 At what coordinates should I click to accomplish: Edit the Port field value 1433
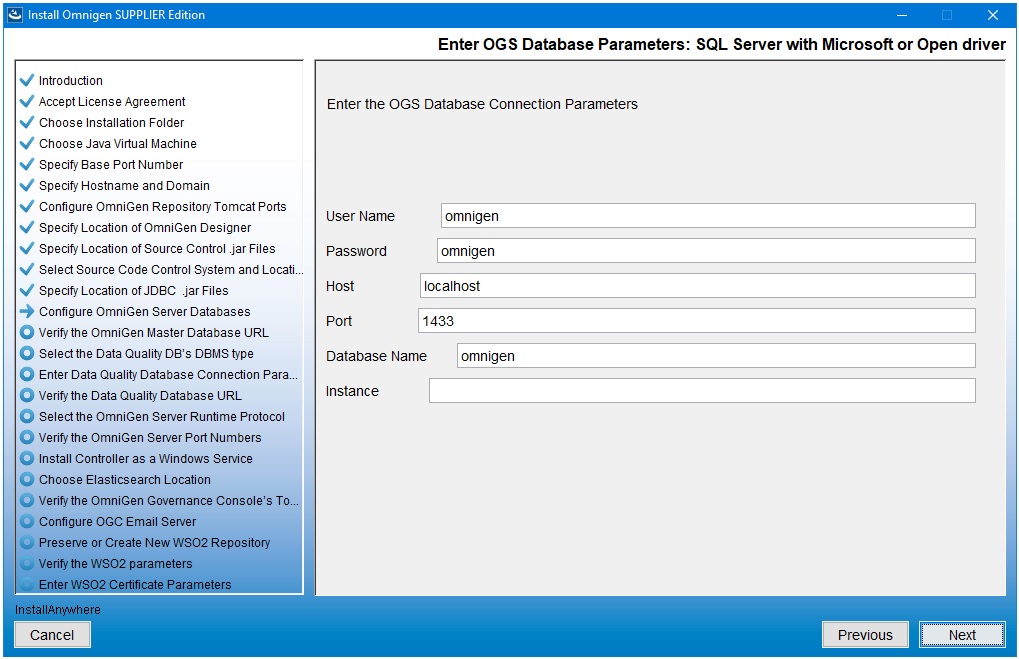(697, 321)
